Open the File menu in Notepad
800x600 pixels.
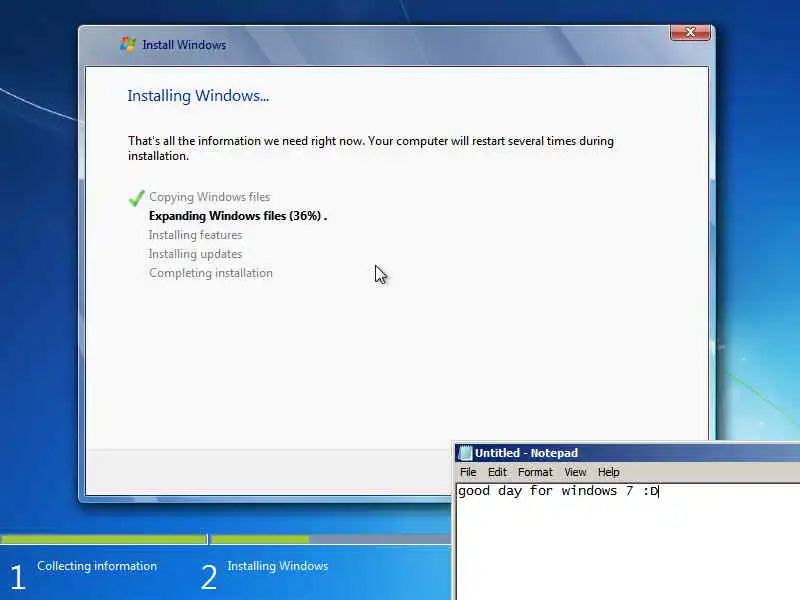click(x=468, y=472)
